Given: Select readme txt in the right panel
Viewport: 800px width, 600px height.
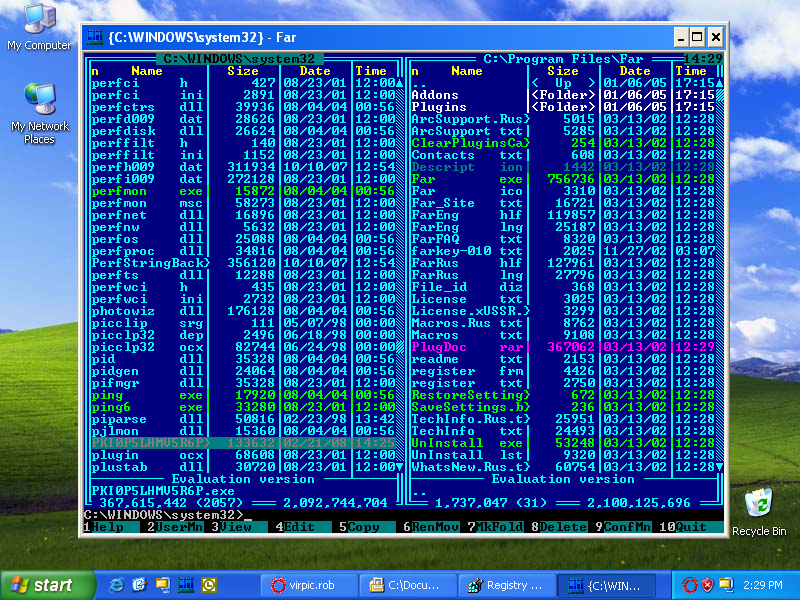Looking at the screenshot, I should pos(563,359).
